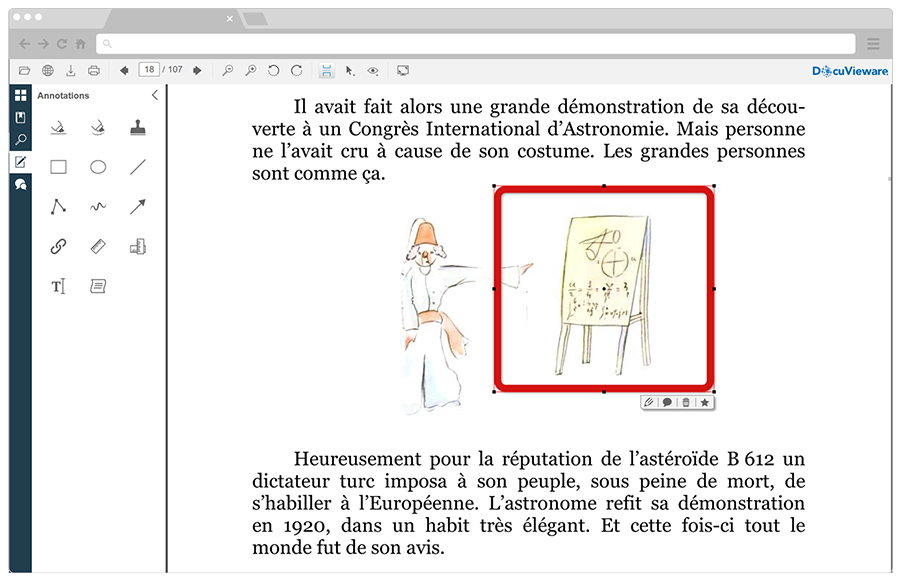Open the thumbnails panel tab

(21, 95)
